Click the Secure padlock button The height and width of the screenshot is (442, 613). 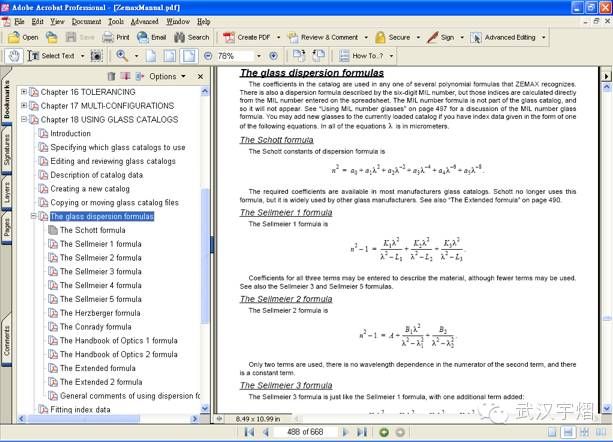pos(393,38)
